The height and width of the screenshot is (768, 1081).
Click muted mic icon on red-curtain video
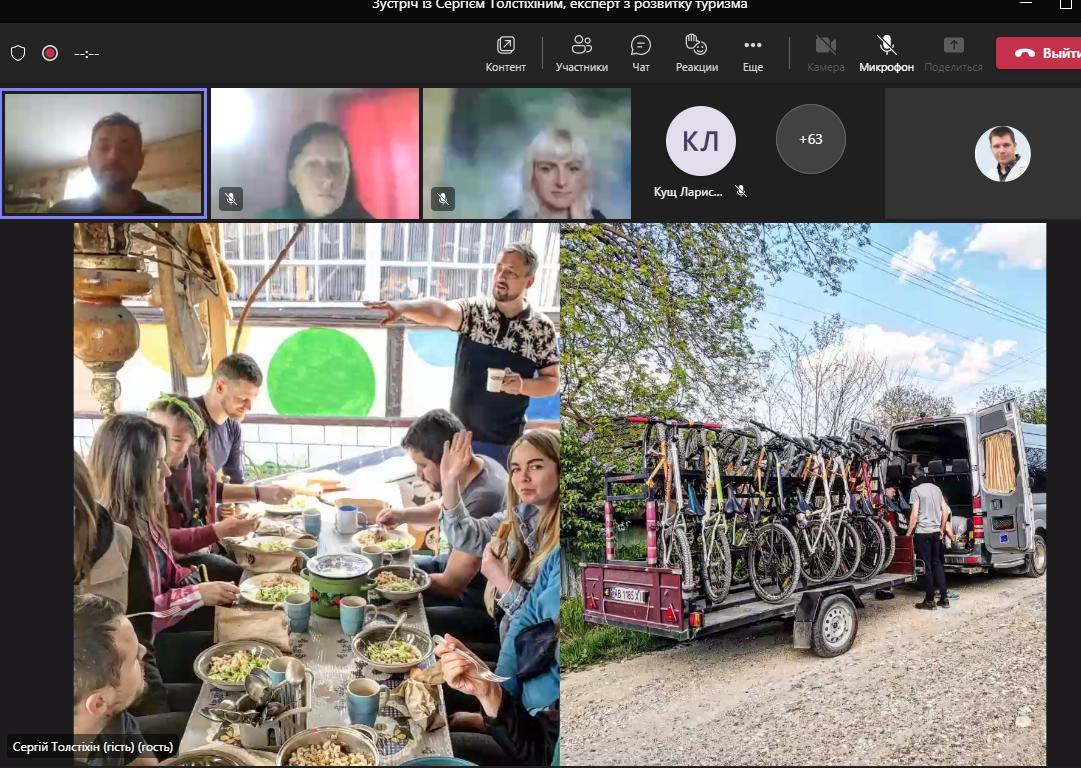click(231, 199)
